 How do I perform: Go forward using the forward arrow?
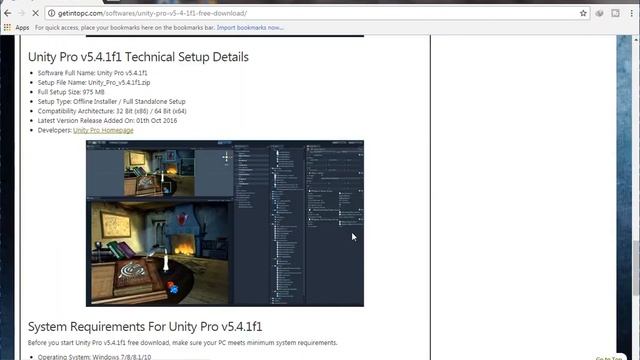[21, 13]
